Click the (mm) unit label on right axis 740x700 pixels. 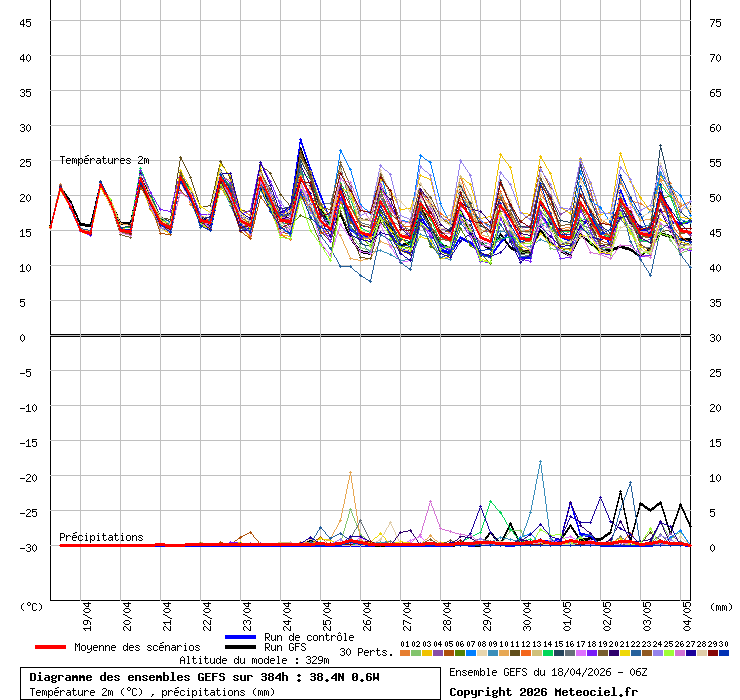(x=721, y=606)
